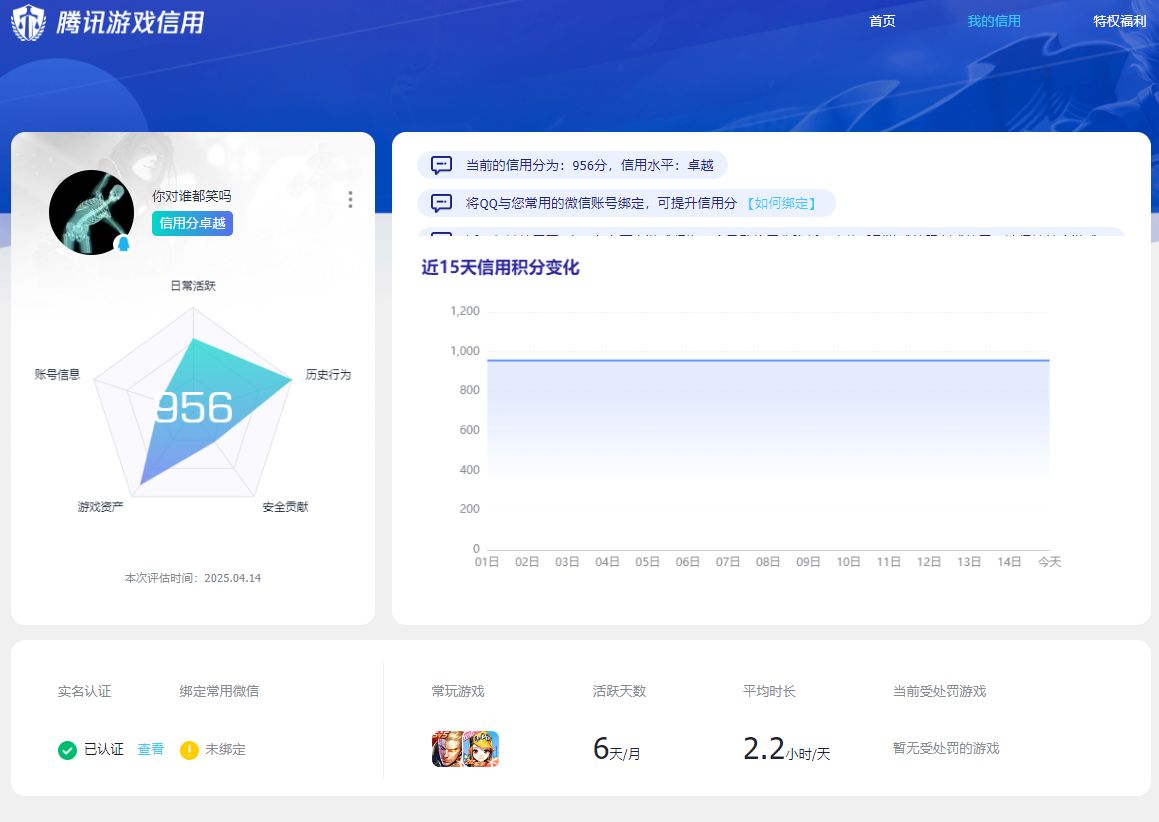Click the 6天/月 active days value
Image resolution: width=1159 pixels, height=822 pixels.
[x=616, y=749]
